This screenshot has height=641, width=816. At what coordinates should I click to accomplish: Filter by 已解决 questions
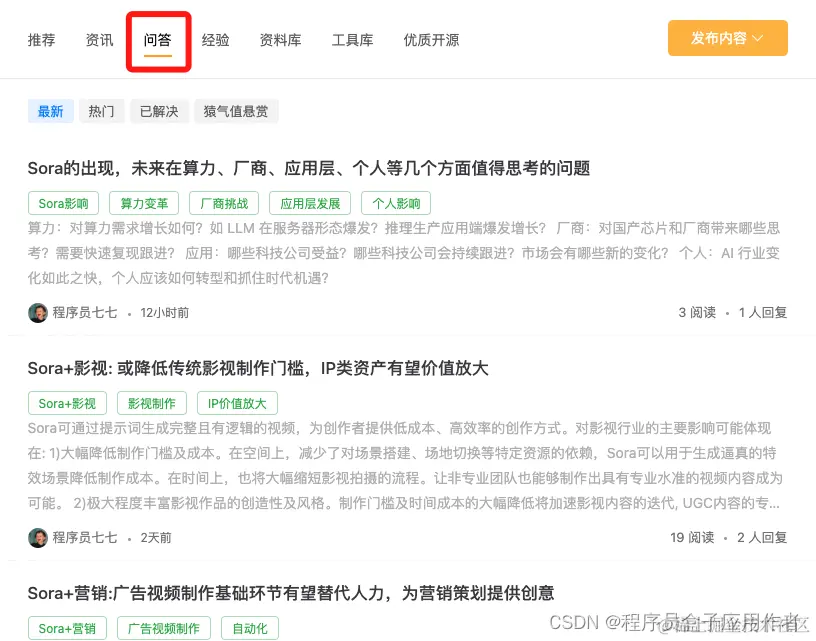[x=159, y=111]
